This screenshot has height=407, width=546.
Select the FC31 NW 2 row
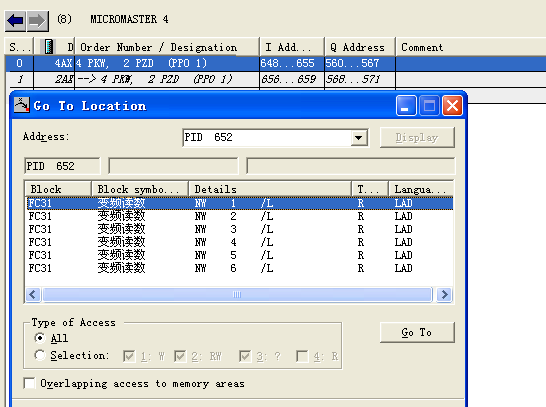point(240,216)
